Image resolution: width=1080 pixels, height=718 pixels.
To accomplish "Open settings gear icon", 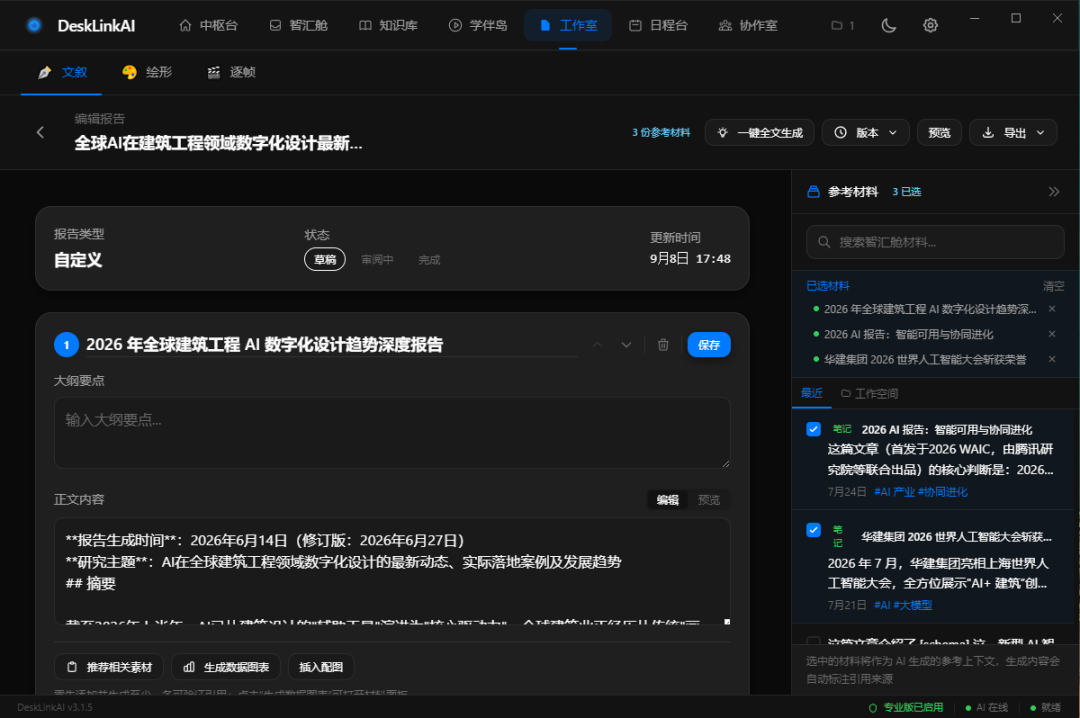I will 930,25.
